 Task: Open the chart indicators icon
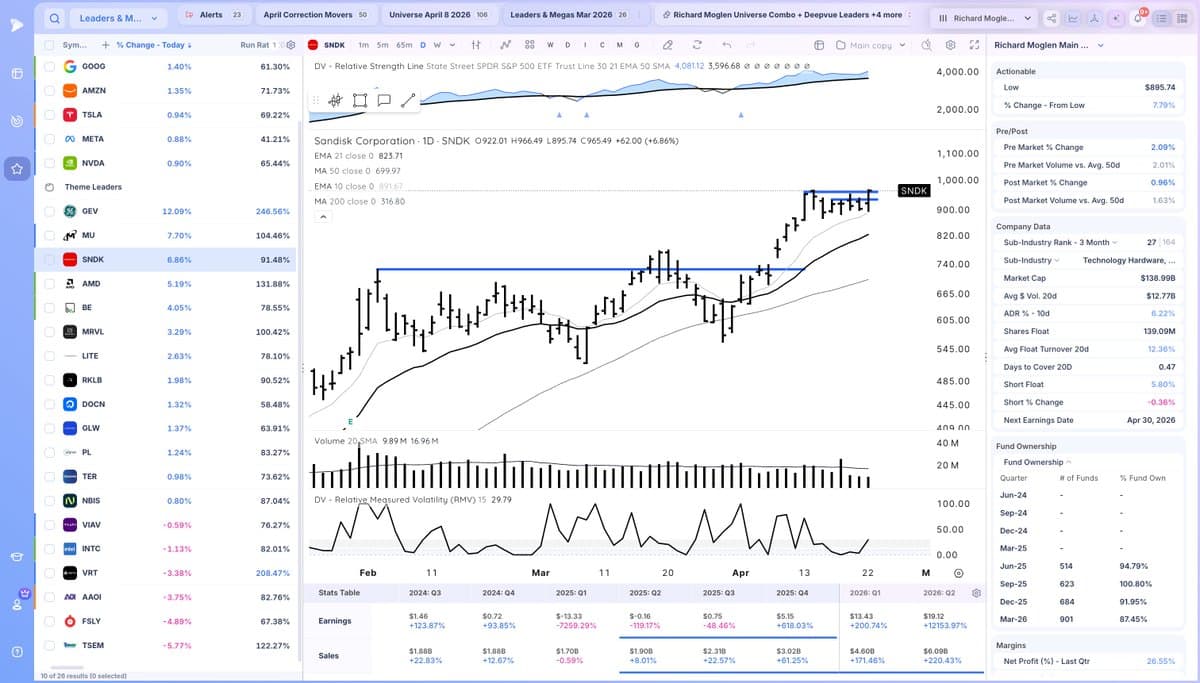(505, 45)
